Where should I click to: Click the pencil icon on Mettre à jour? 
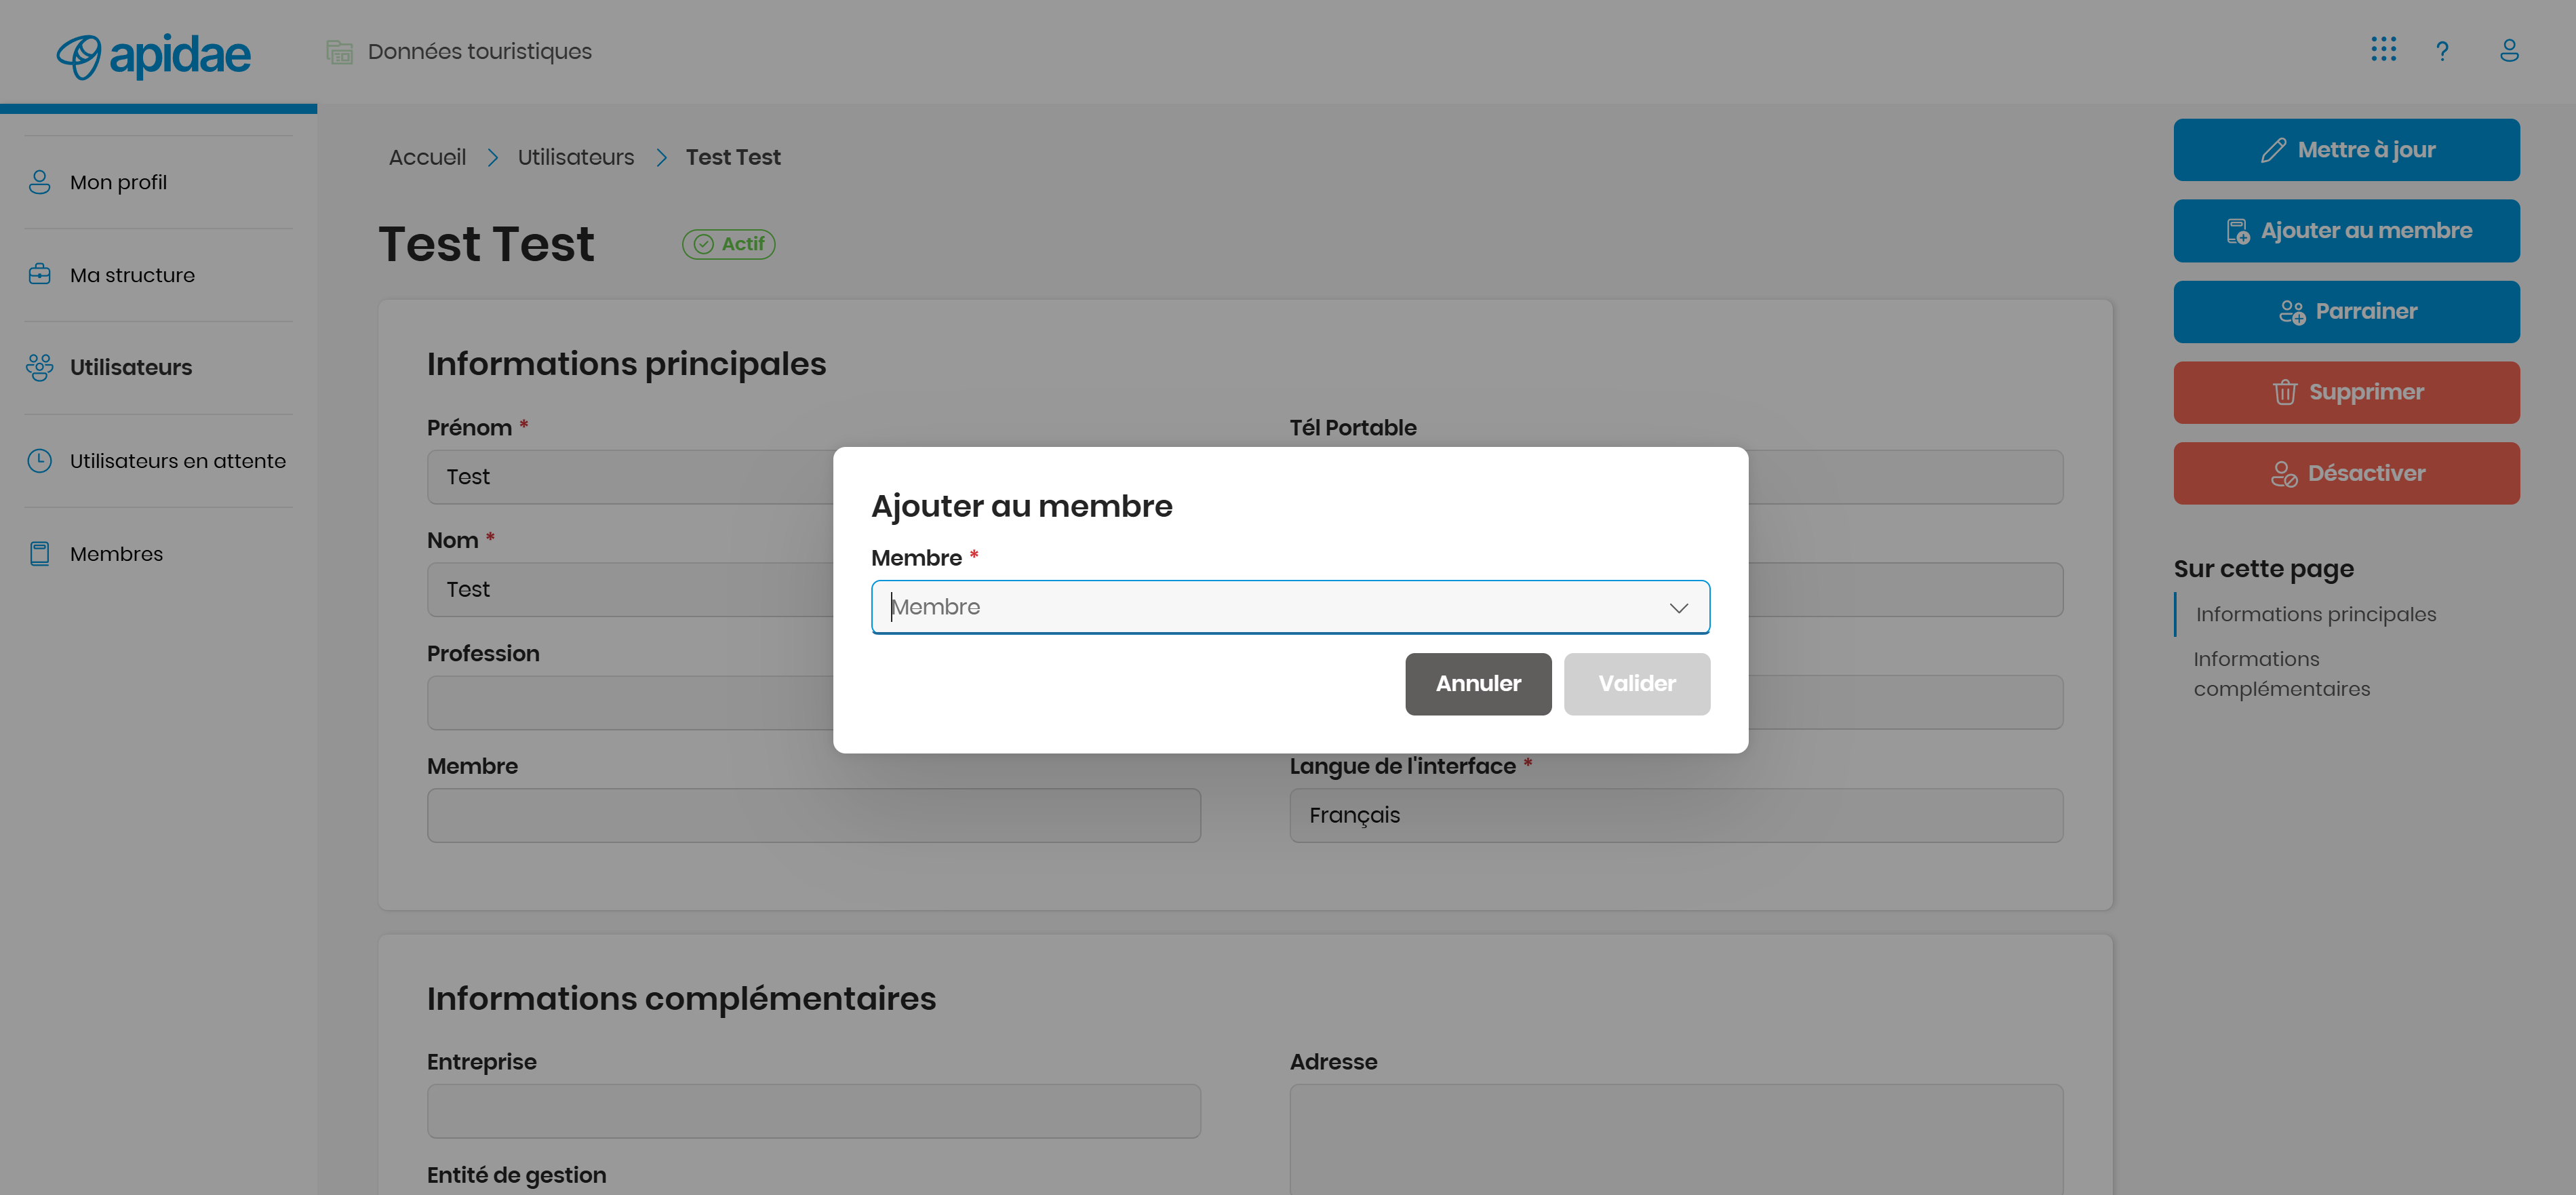pyautogui.click(x=2273, y=150)
